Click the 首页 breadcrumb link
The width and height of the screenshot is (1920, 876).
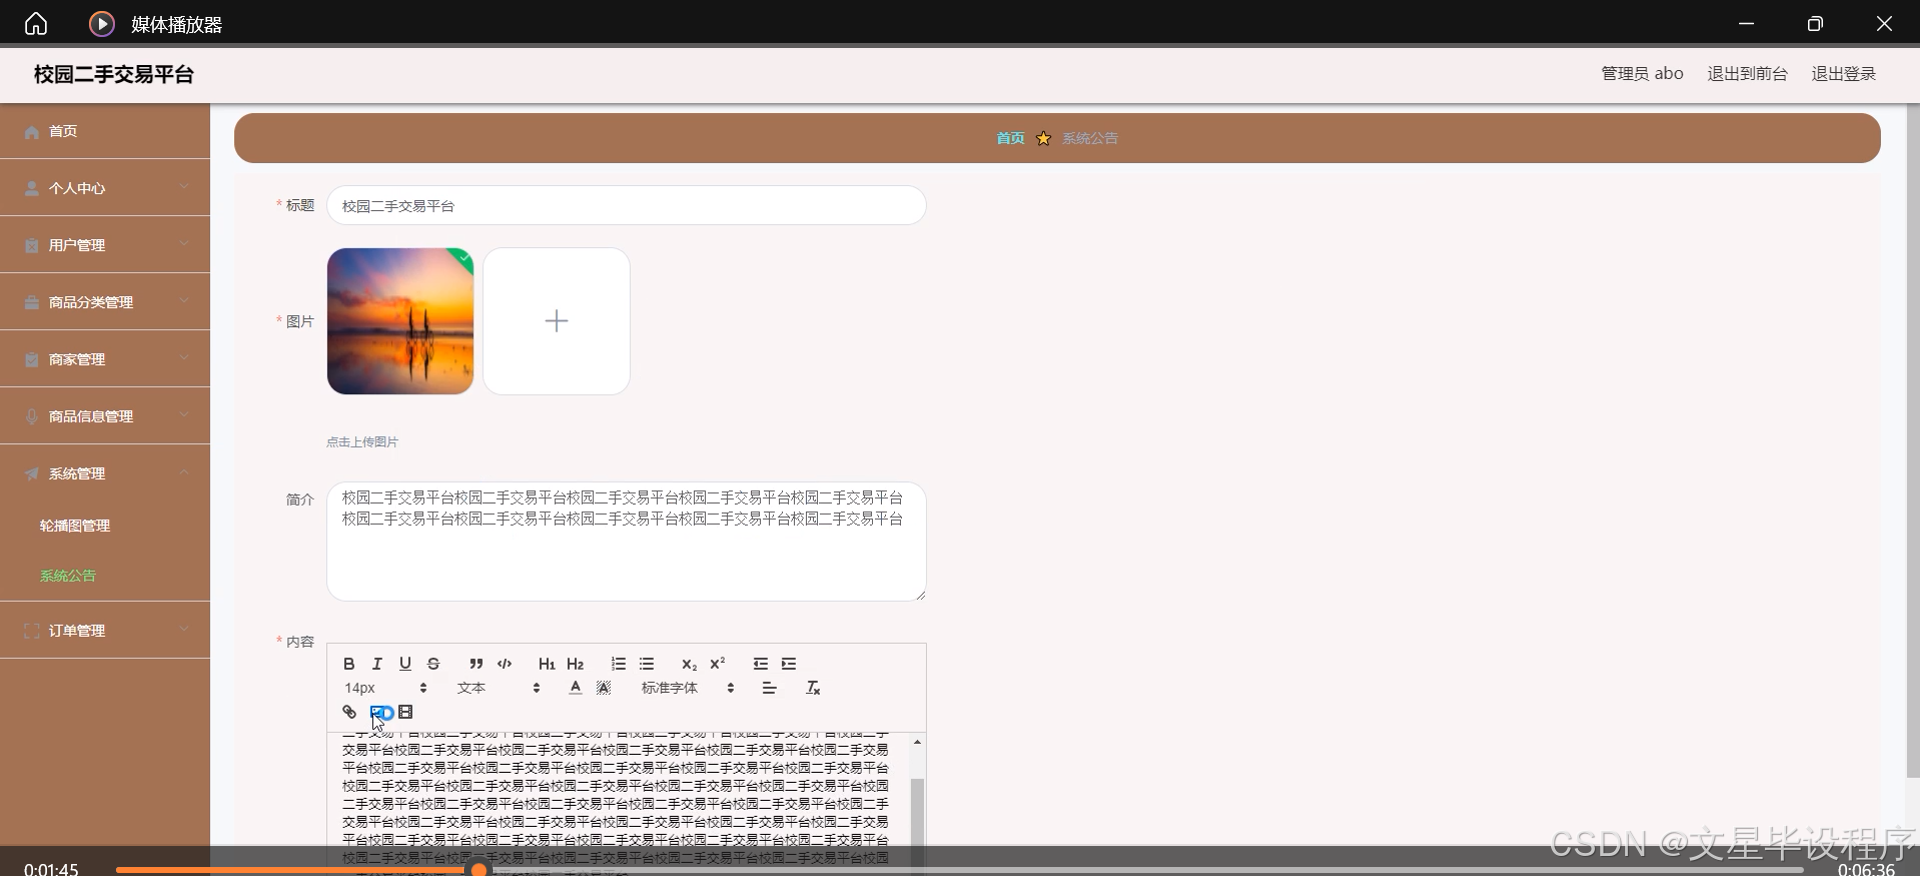coord(1010,138)
